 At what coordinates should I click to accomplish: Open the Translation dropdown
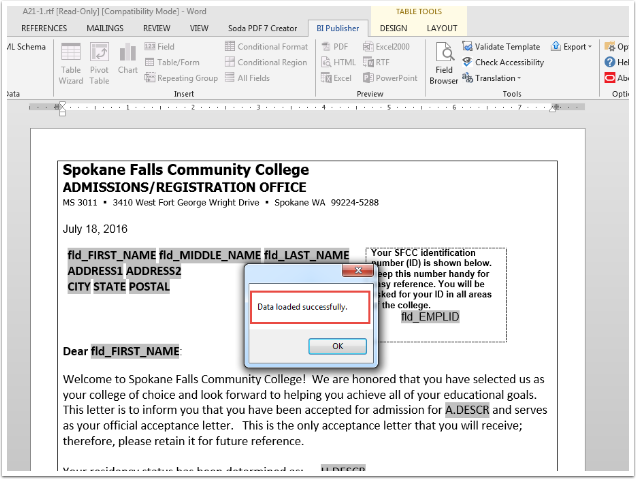tap(492, 78)
